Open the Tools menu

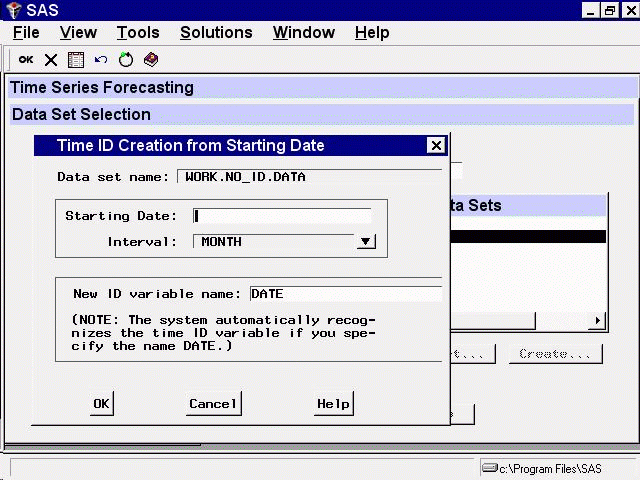click(x=138, y=33)
